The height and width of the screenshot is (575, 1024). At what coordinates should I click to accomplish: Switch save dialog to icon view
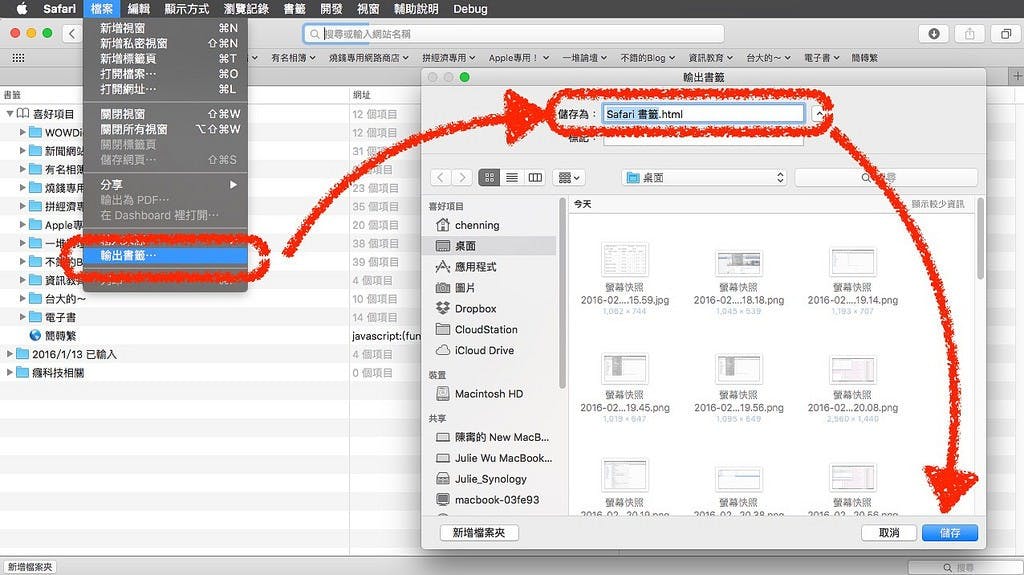[x=489, y=177]
